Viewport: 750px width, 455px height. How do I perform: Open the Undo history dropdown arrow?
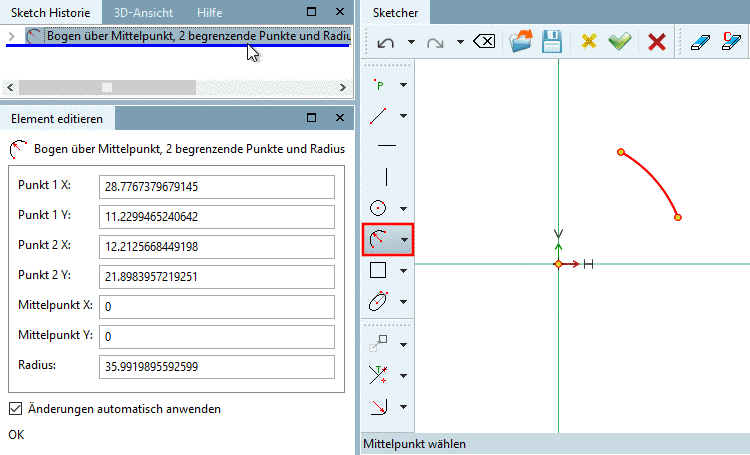coord(411,42)
